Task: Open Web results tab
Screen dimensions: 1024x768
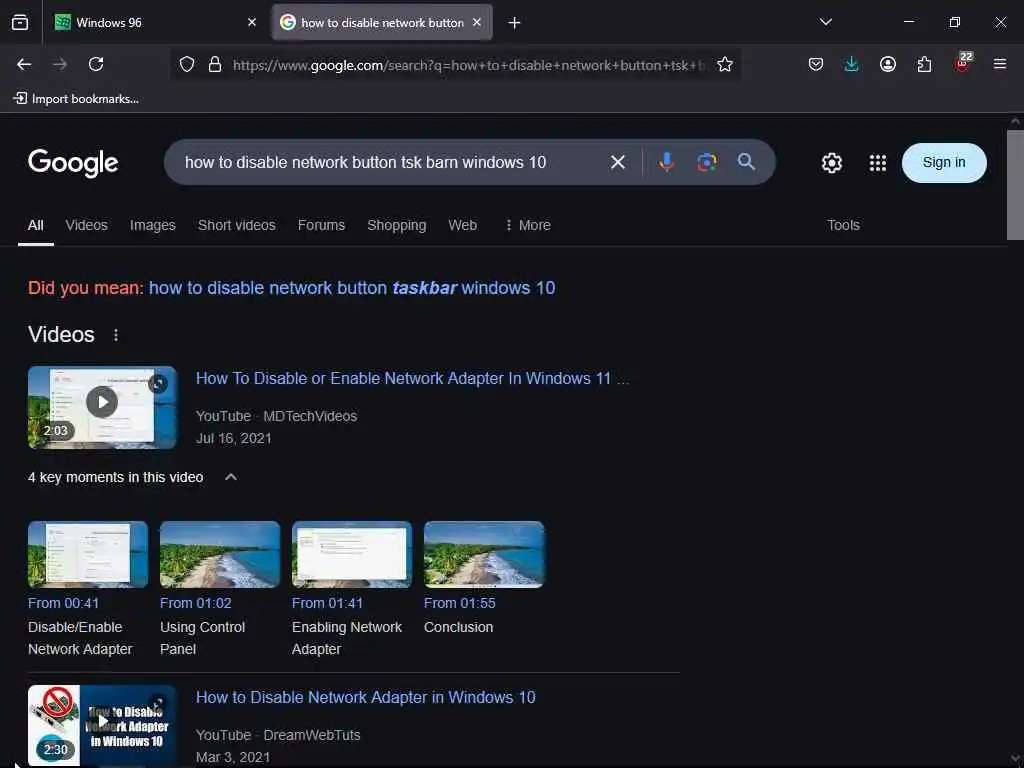Action: point(462,225)
